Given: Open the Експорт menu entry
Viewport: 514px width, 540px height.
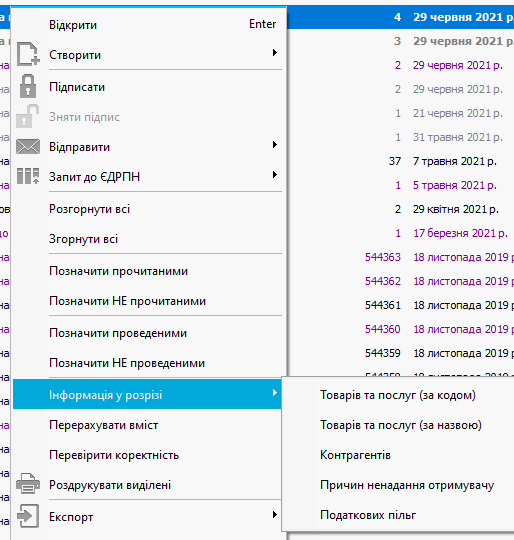Looking at the screenshot, I should click(148, 517).
